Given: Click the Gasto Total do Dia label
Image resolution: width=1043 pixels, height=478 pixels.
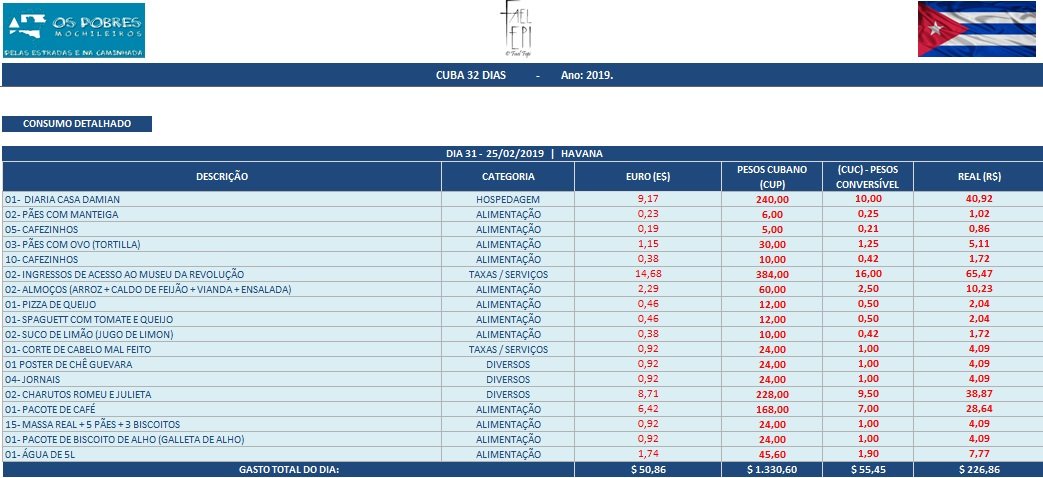Looking at the screenshot, I should coord(288,469).
